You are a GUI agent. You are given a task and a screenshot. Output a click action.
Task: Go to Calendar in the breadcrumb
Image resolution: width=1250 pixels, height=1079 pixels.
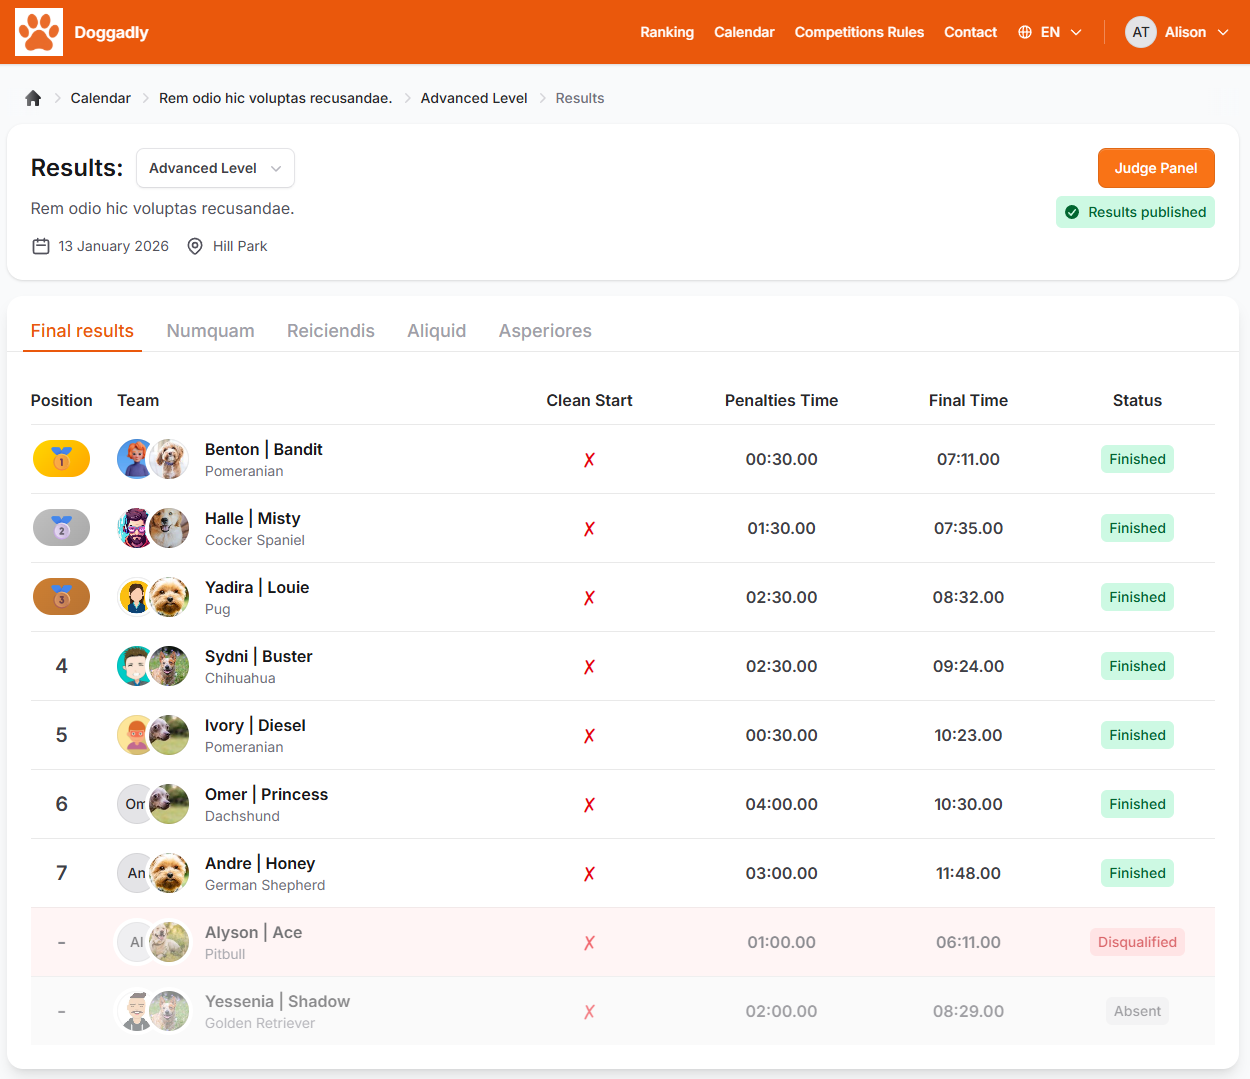pyautogui.click(x=100, y=98)
